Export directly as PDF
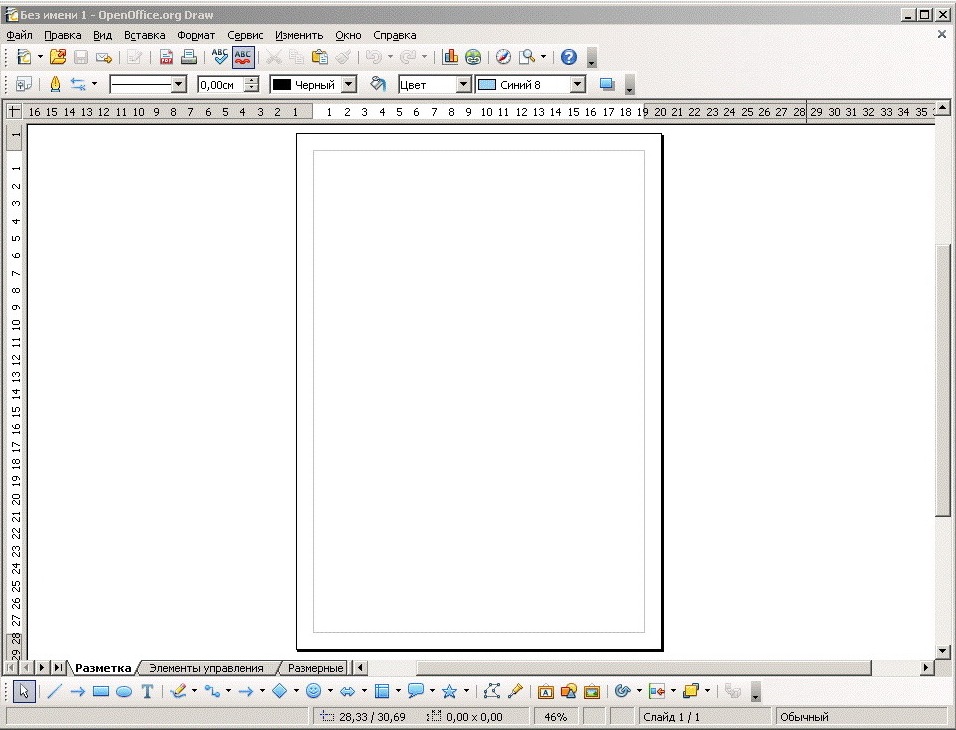The width and height of the screenshot is (956, 730). [166, 57]
